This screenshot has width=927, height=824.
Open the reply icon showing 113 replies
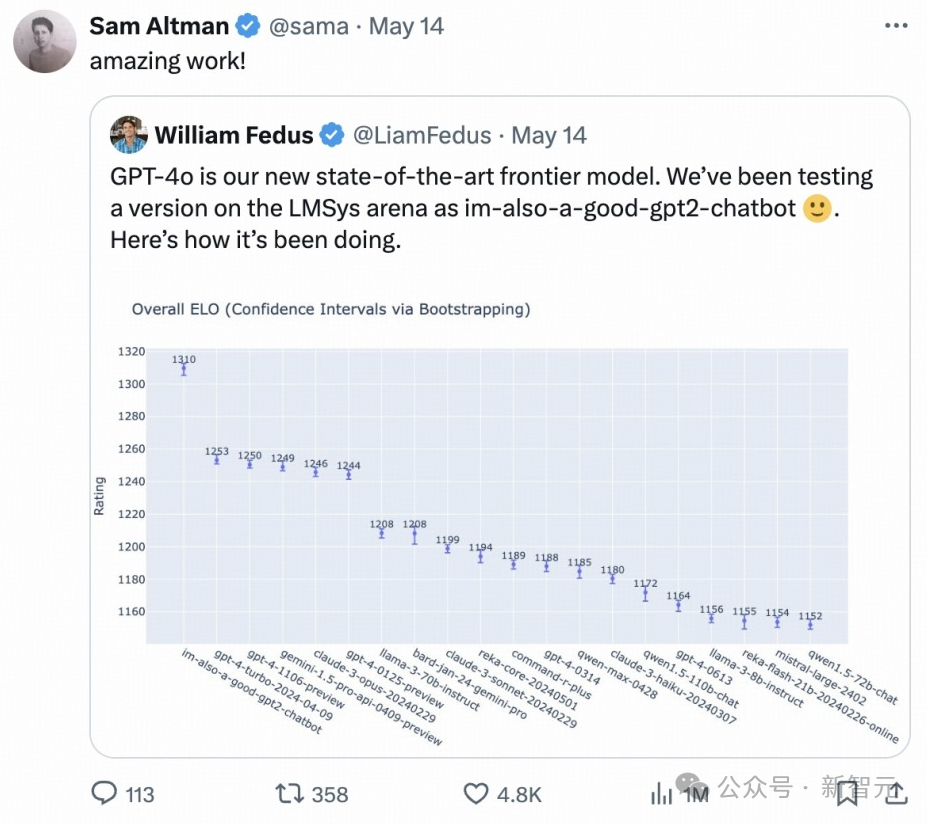105,794
